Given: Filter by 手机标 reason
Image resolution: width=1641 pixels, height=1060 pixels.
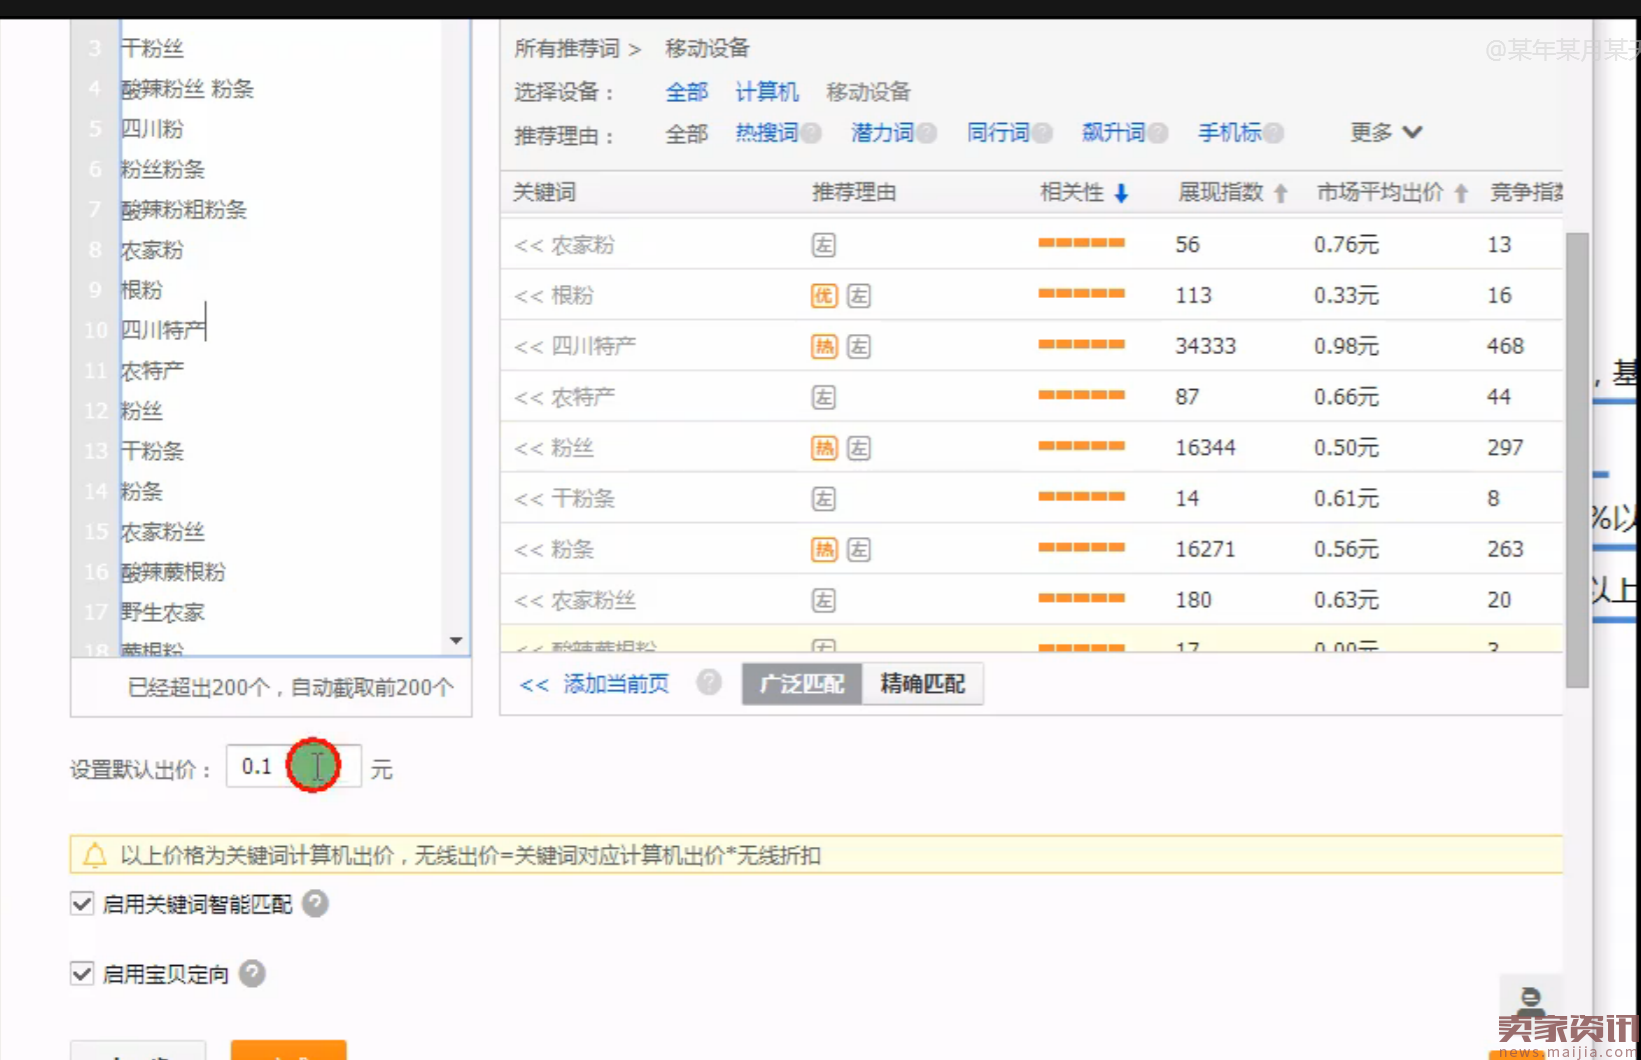Looking at the screenshot, I should [x=1230, y=133].
